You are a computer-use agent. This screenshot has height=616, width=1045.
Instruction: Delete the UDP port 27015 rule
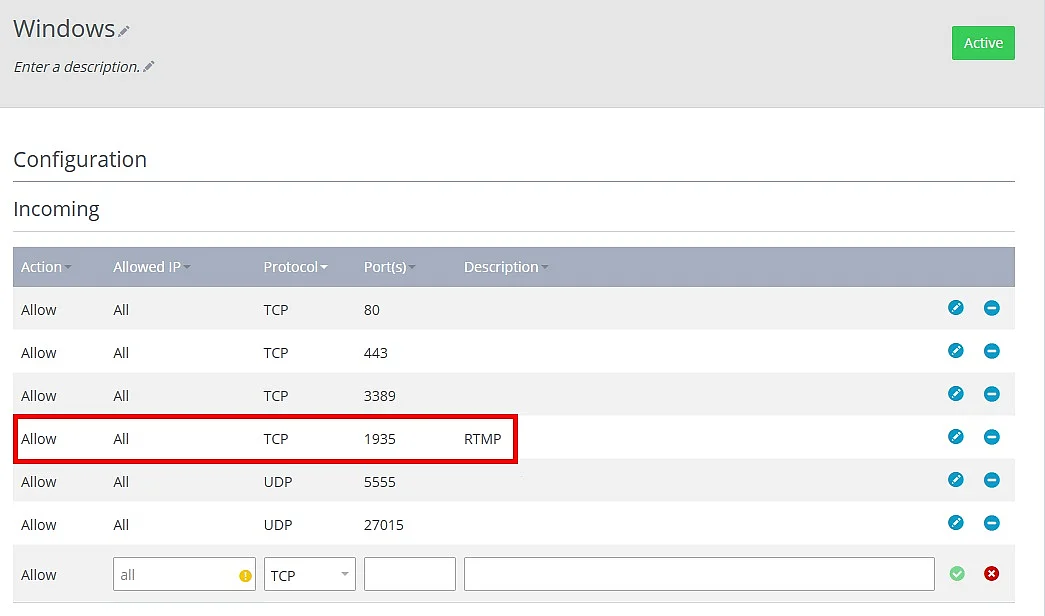click(x=992, y=523)
